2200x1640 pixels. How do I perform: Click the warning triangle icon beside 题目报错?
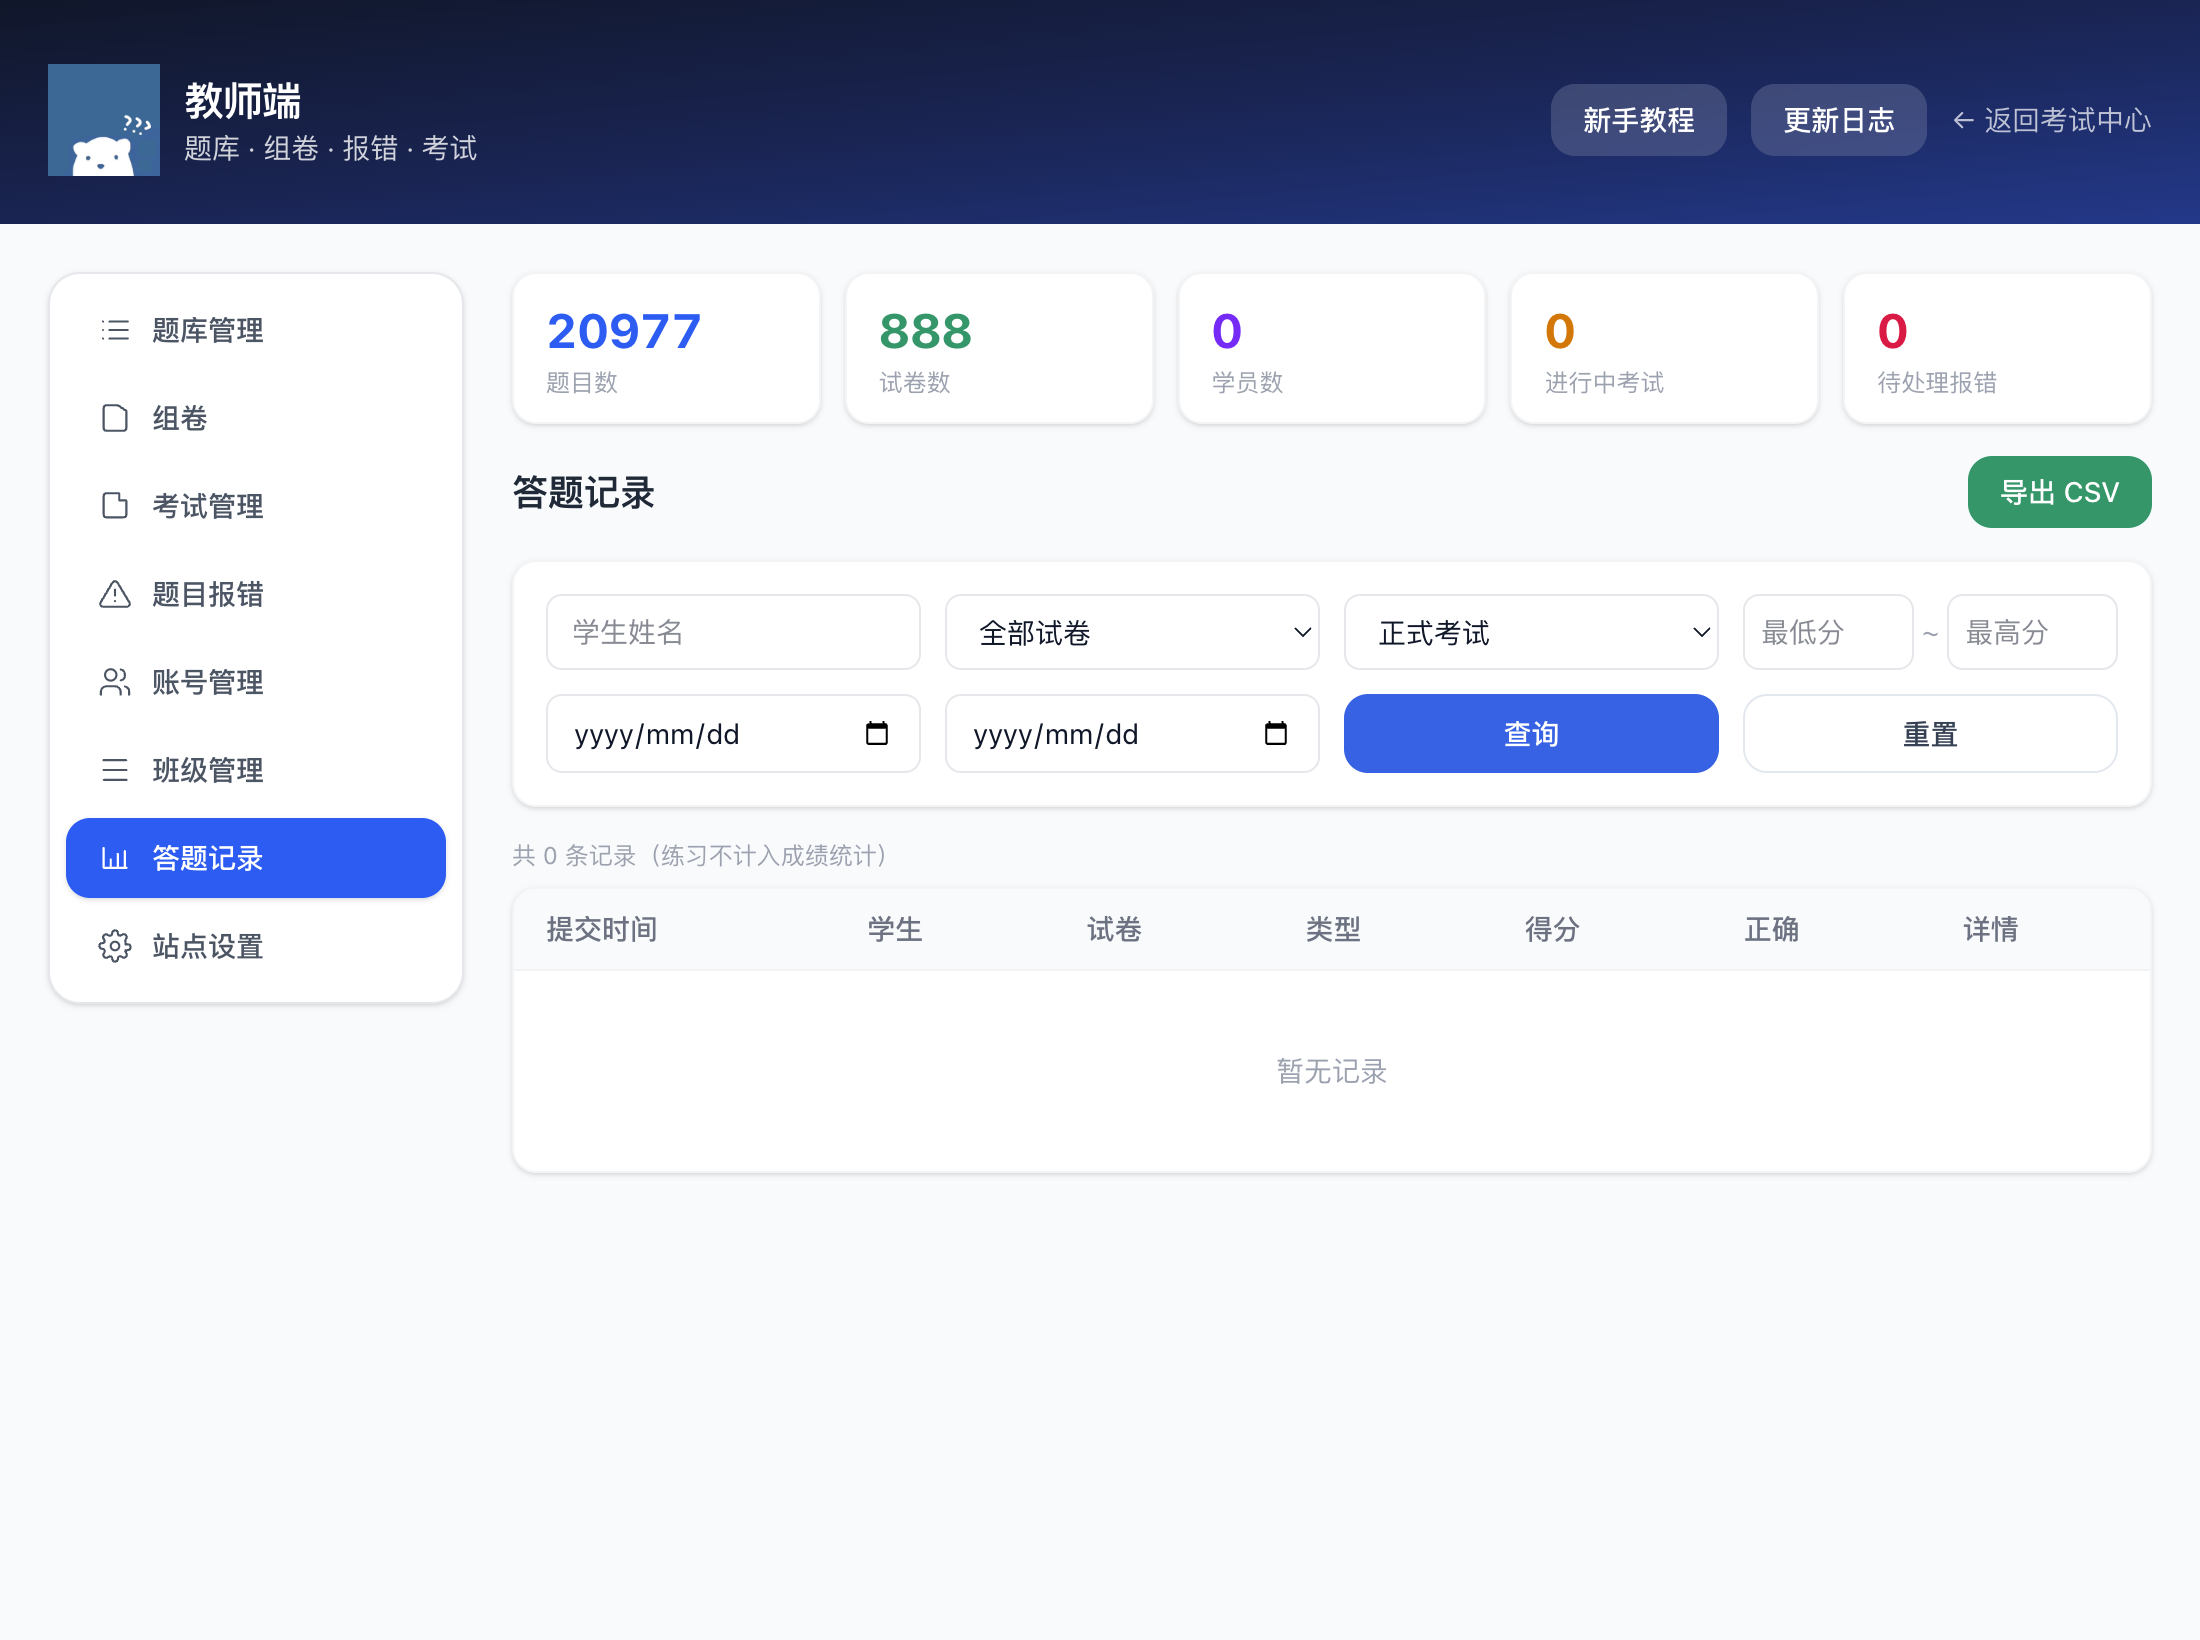115,594
